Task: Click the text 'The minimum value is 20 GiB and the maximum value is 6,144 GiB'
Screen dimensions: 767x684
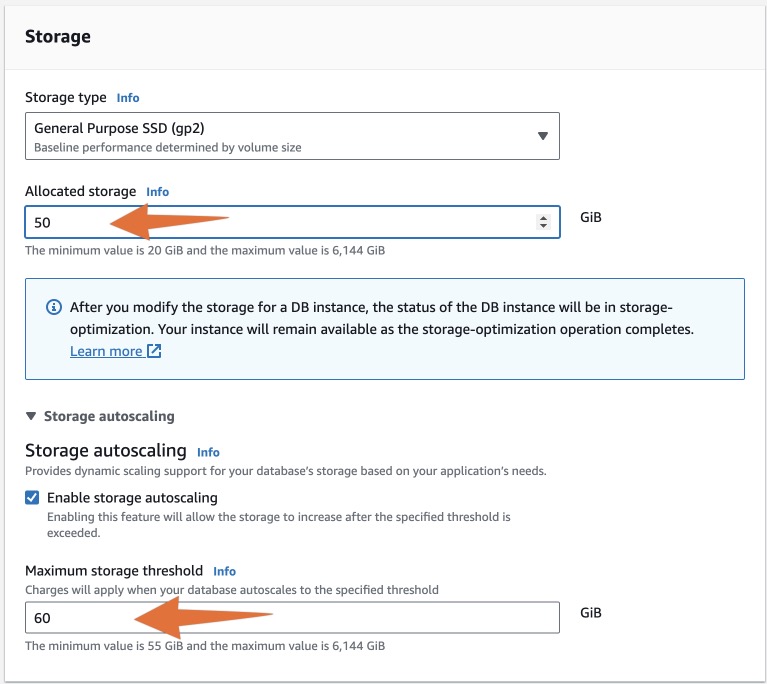Action: click(x=205, y=251)
